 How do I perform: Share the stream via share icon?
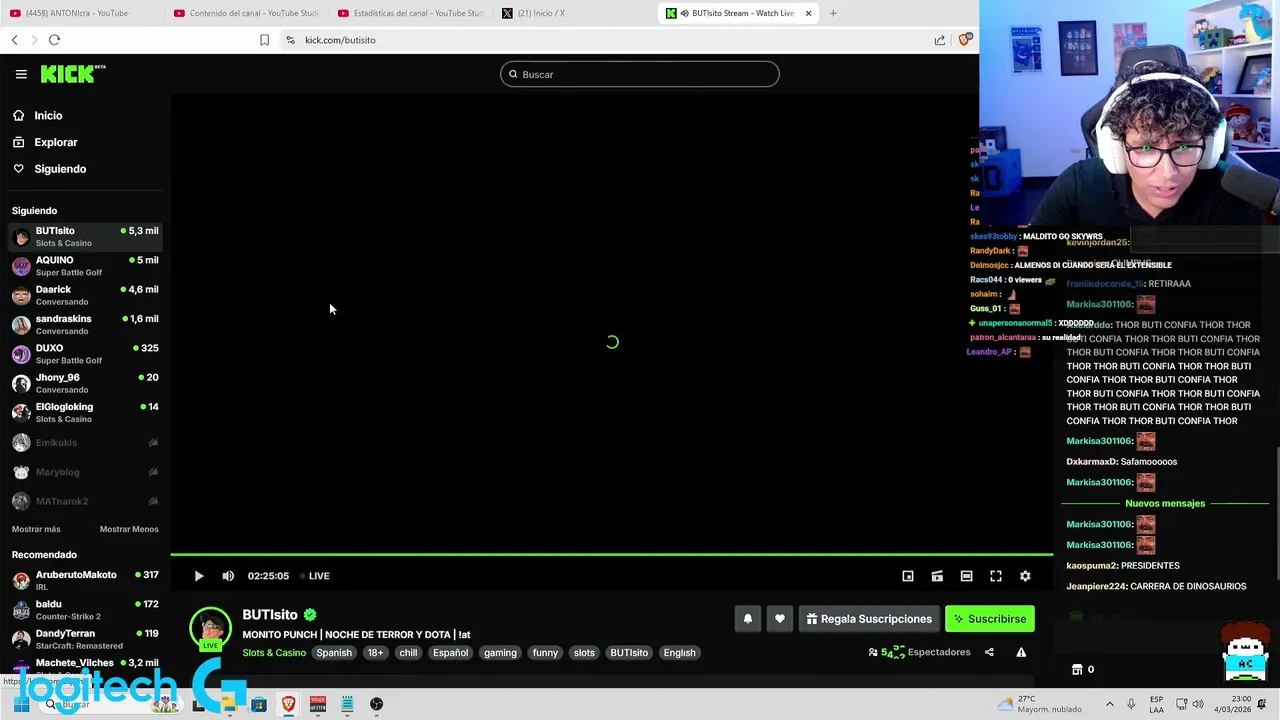tap(989, 652)
